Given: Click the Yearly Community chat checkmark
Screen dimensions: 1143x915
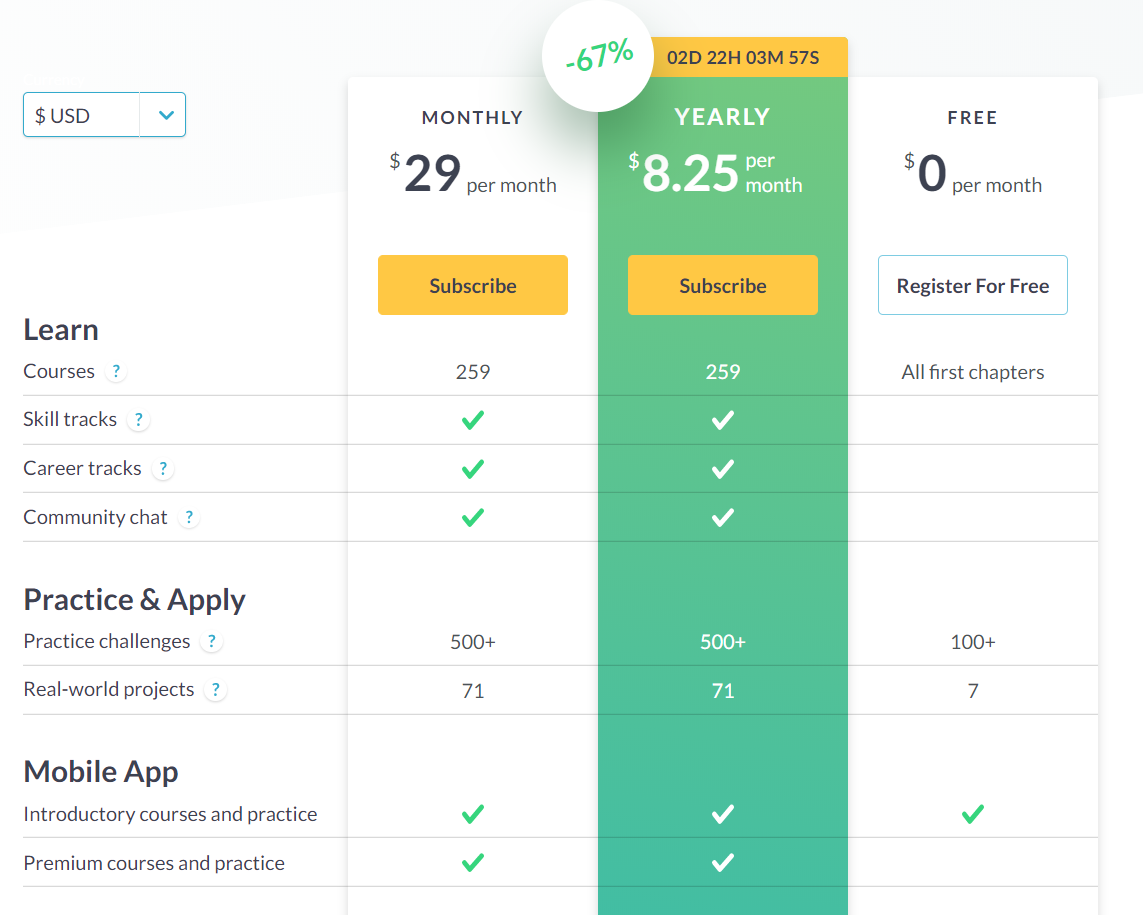Looking at the screenshot, I should 722,517.
